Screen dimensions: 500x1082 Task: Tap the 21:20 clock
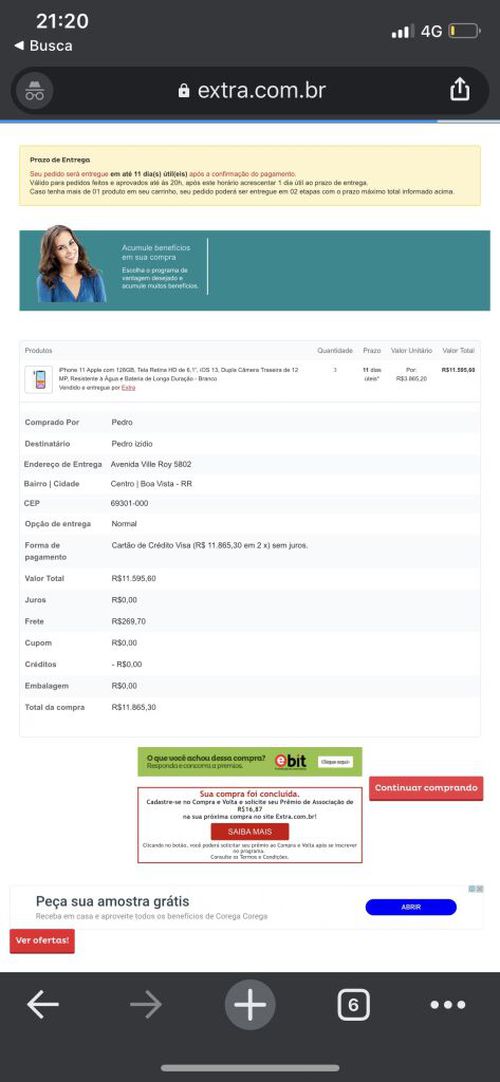[62, 21]
